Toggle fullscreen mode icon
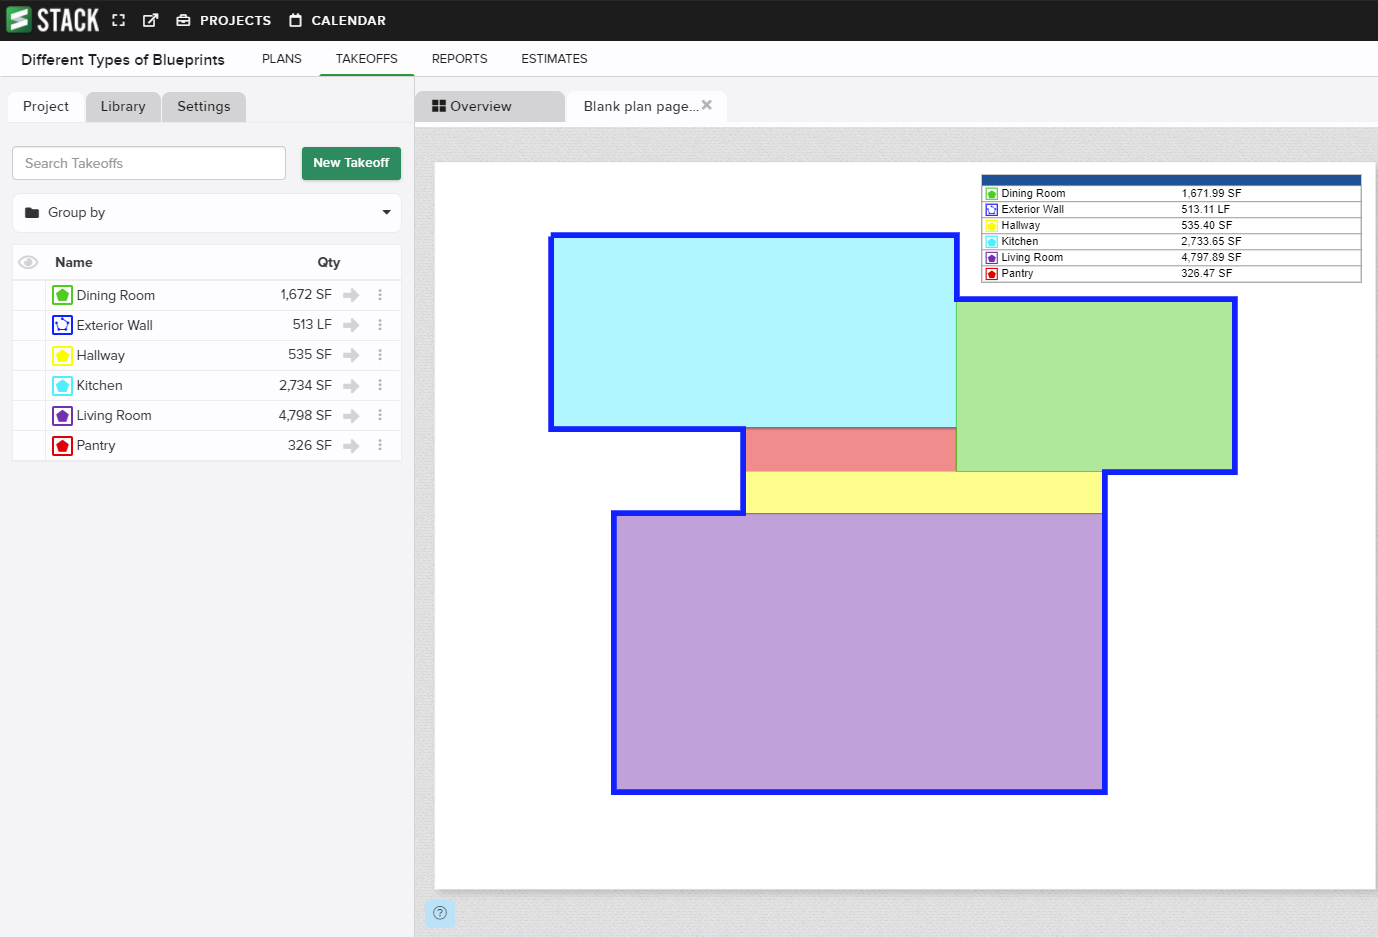Screen dimensions: 1378x937 coord(119,20)
